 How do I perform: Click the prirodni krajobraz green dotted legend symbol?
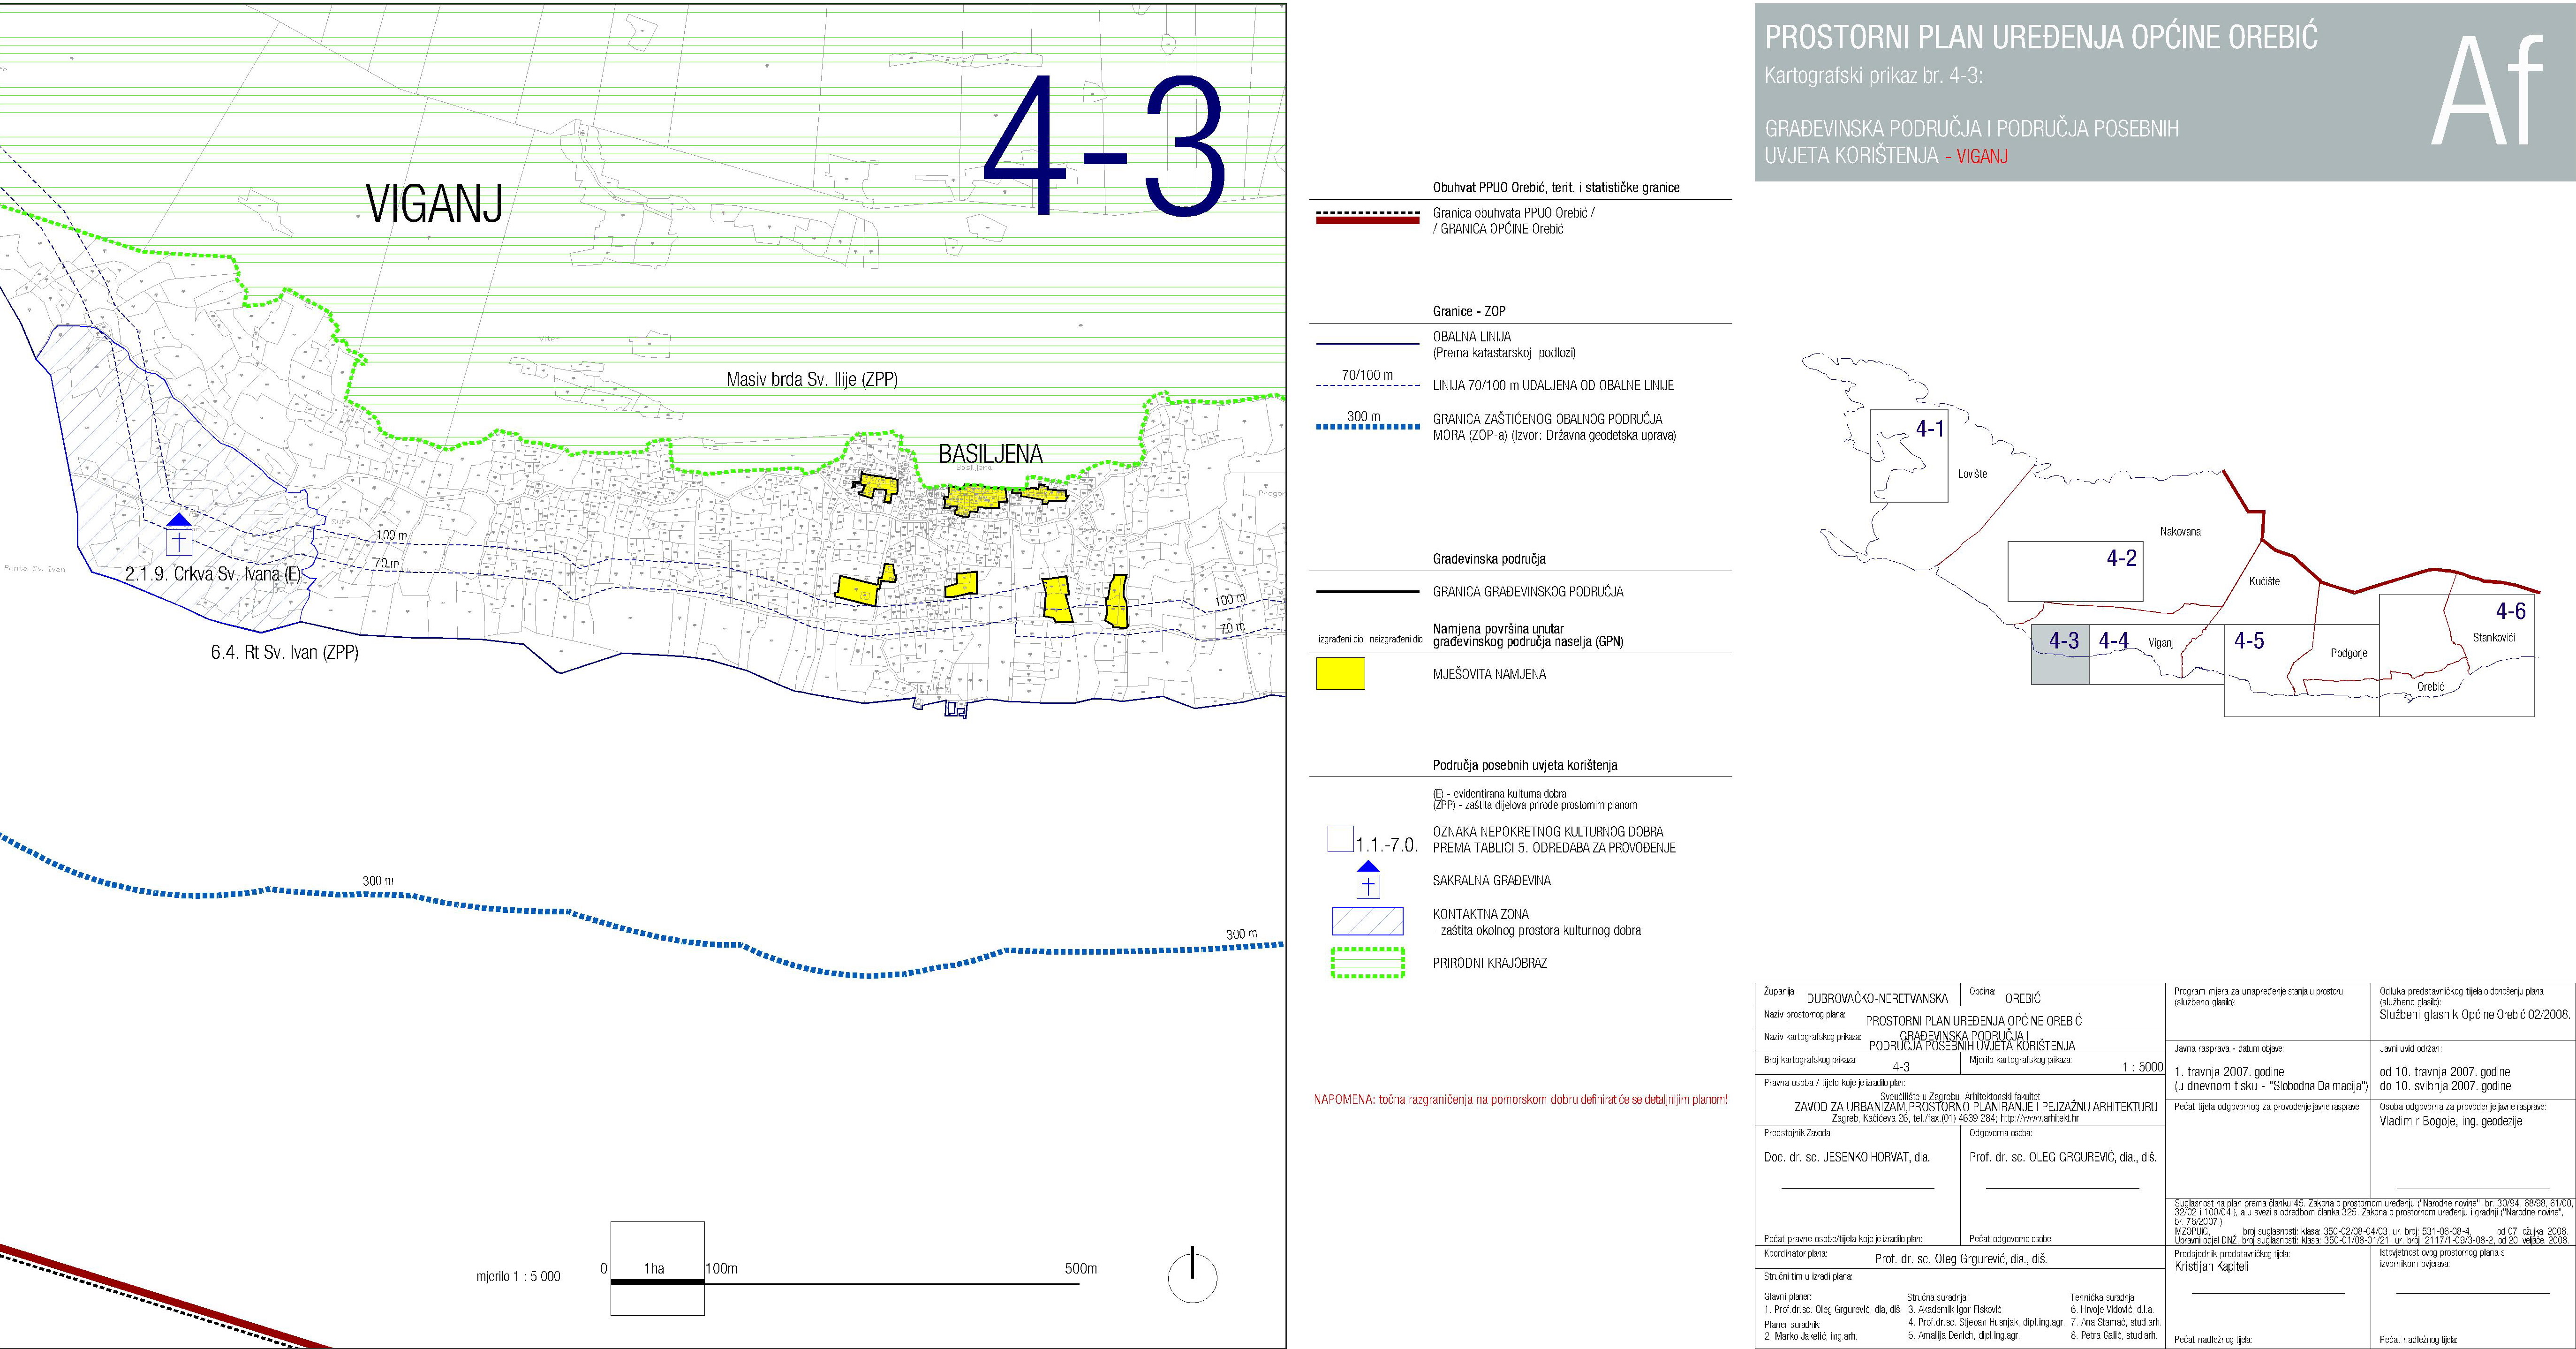point(1367,963)
